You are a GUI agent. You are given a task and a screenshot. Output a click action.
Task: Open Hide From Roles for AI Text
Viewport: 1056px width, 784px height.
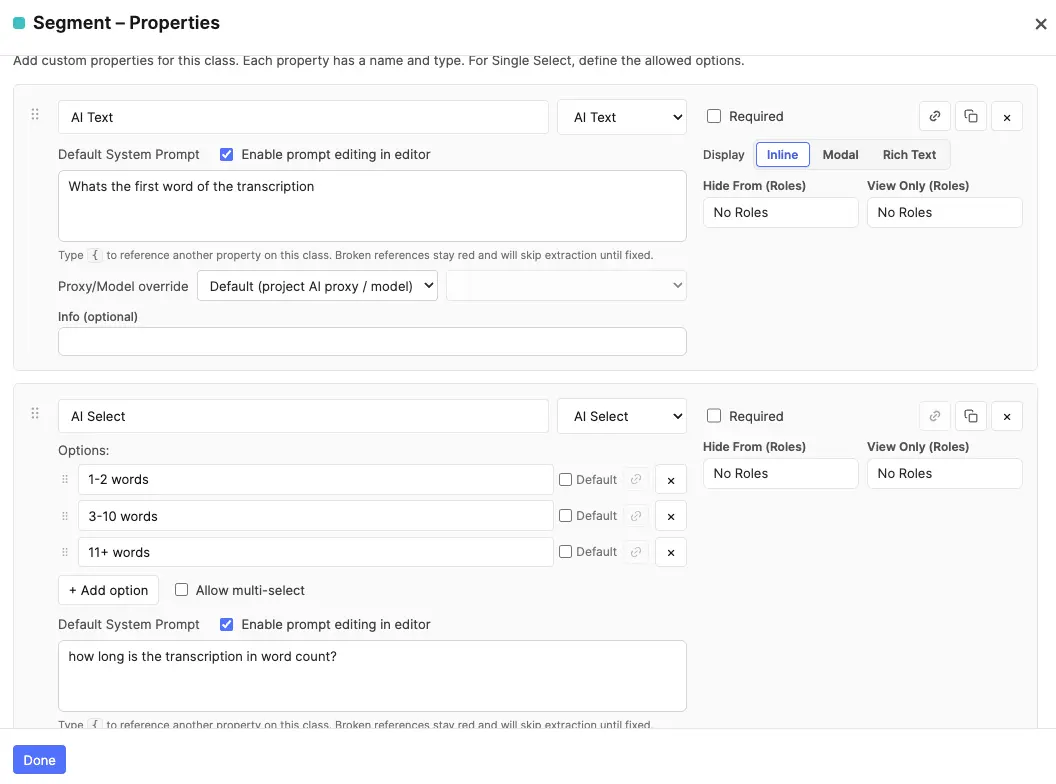click(x=781, y=212)
